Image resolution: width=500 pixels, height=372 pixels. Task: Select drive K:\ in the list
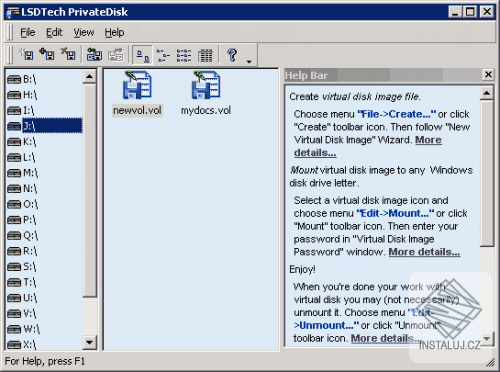point(22,142)
